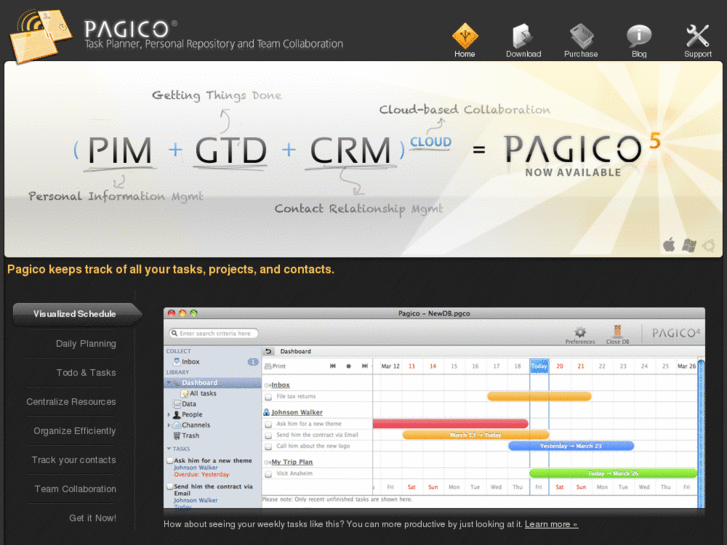Screen dimensions: 727x545
Task: Check Call him about the new logo
Action: click(268, 447)
